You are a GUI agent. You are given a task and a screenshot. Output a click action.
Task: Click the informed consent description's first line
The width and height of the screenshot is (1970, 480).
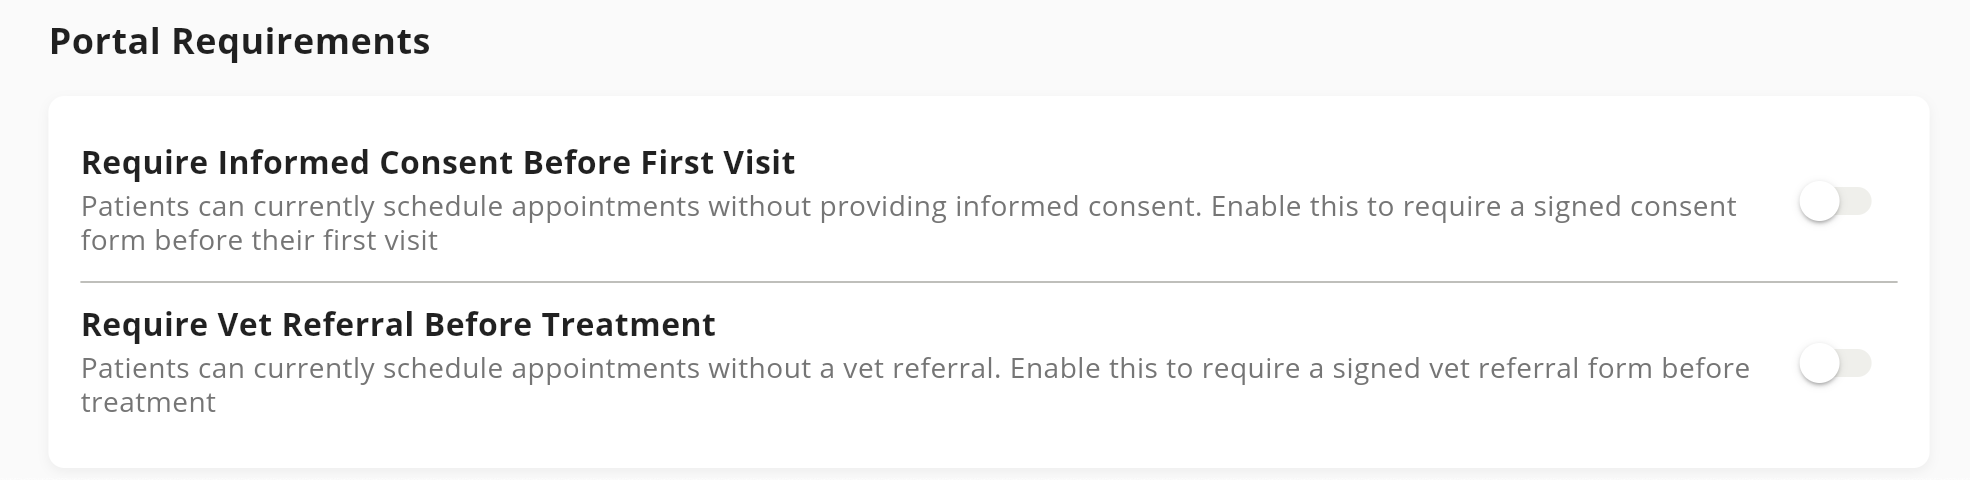[908, 207]
